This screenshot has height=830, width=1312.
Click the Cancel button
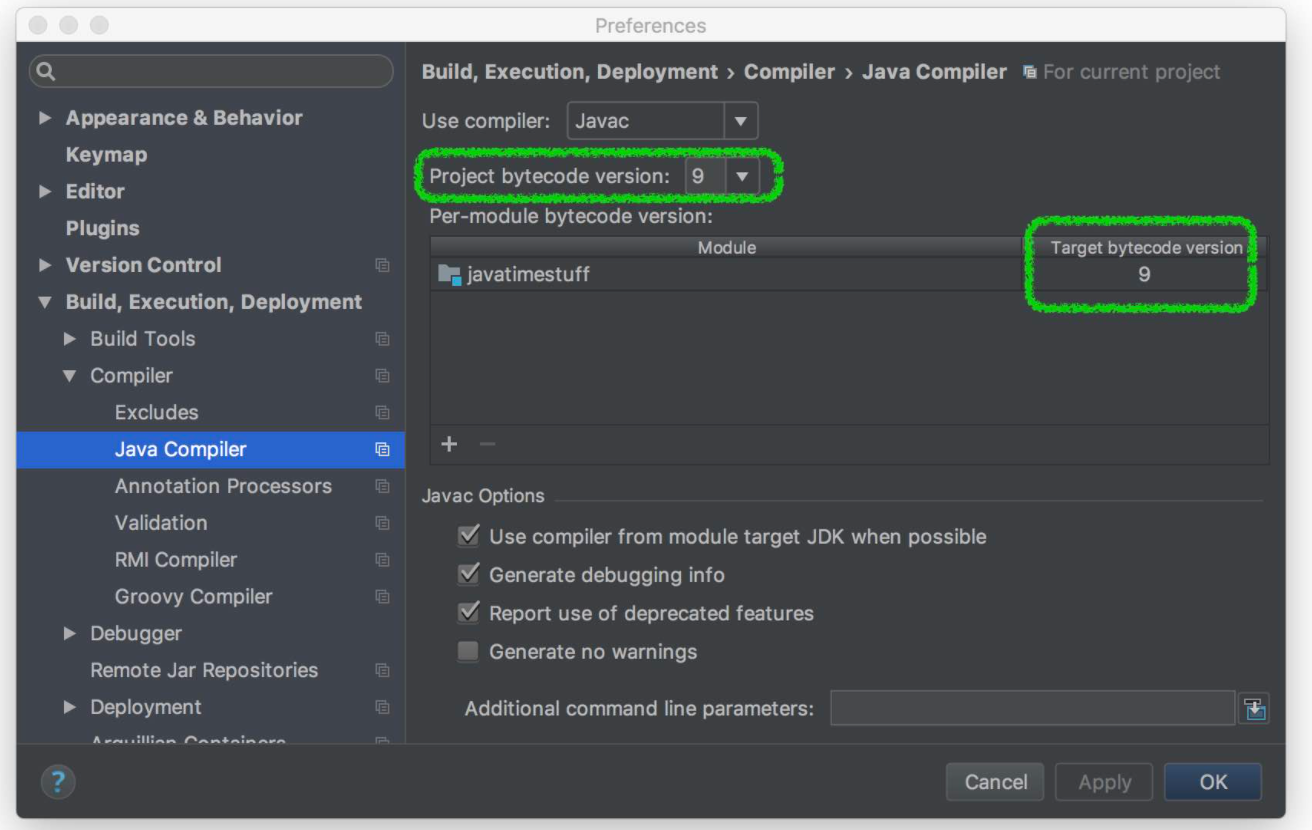(x=995, y=782)
